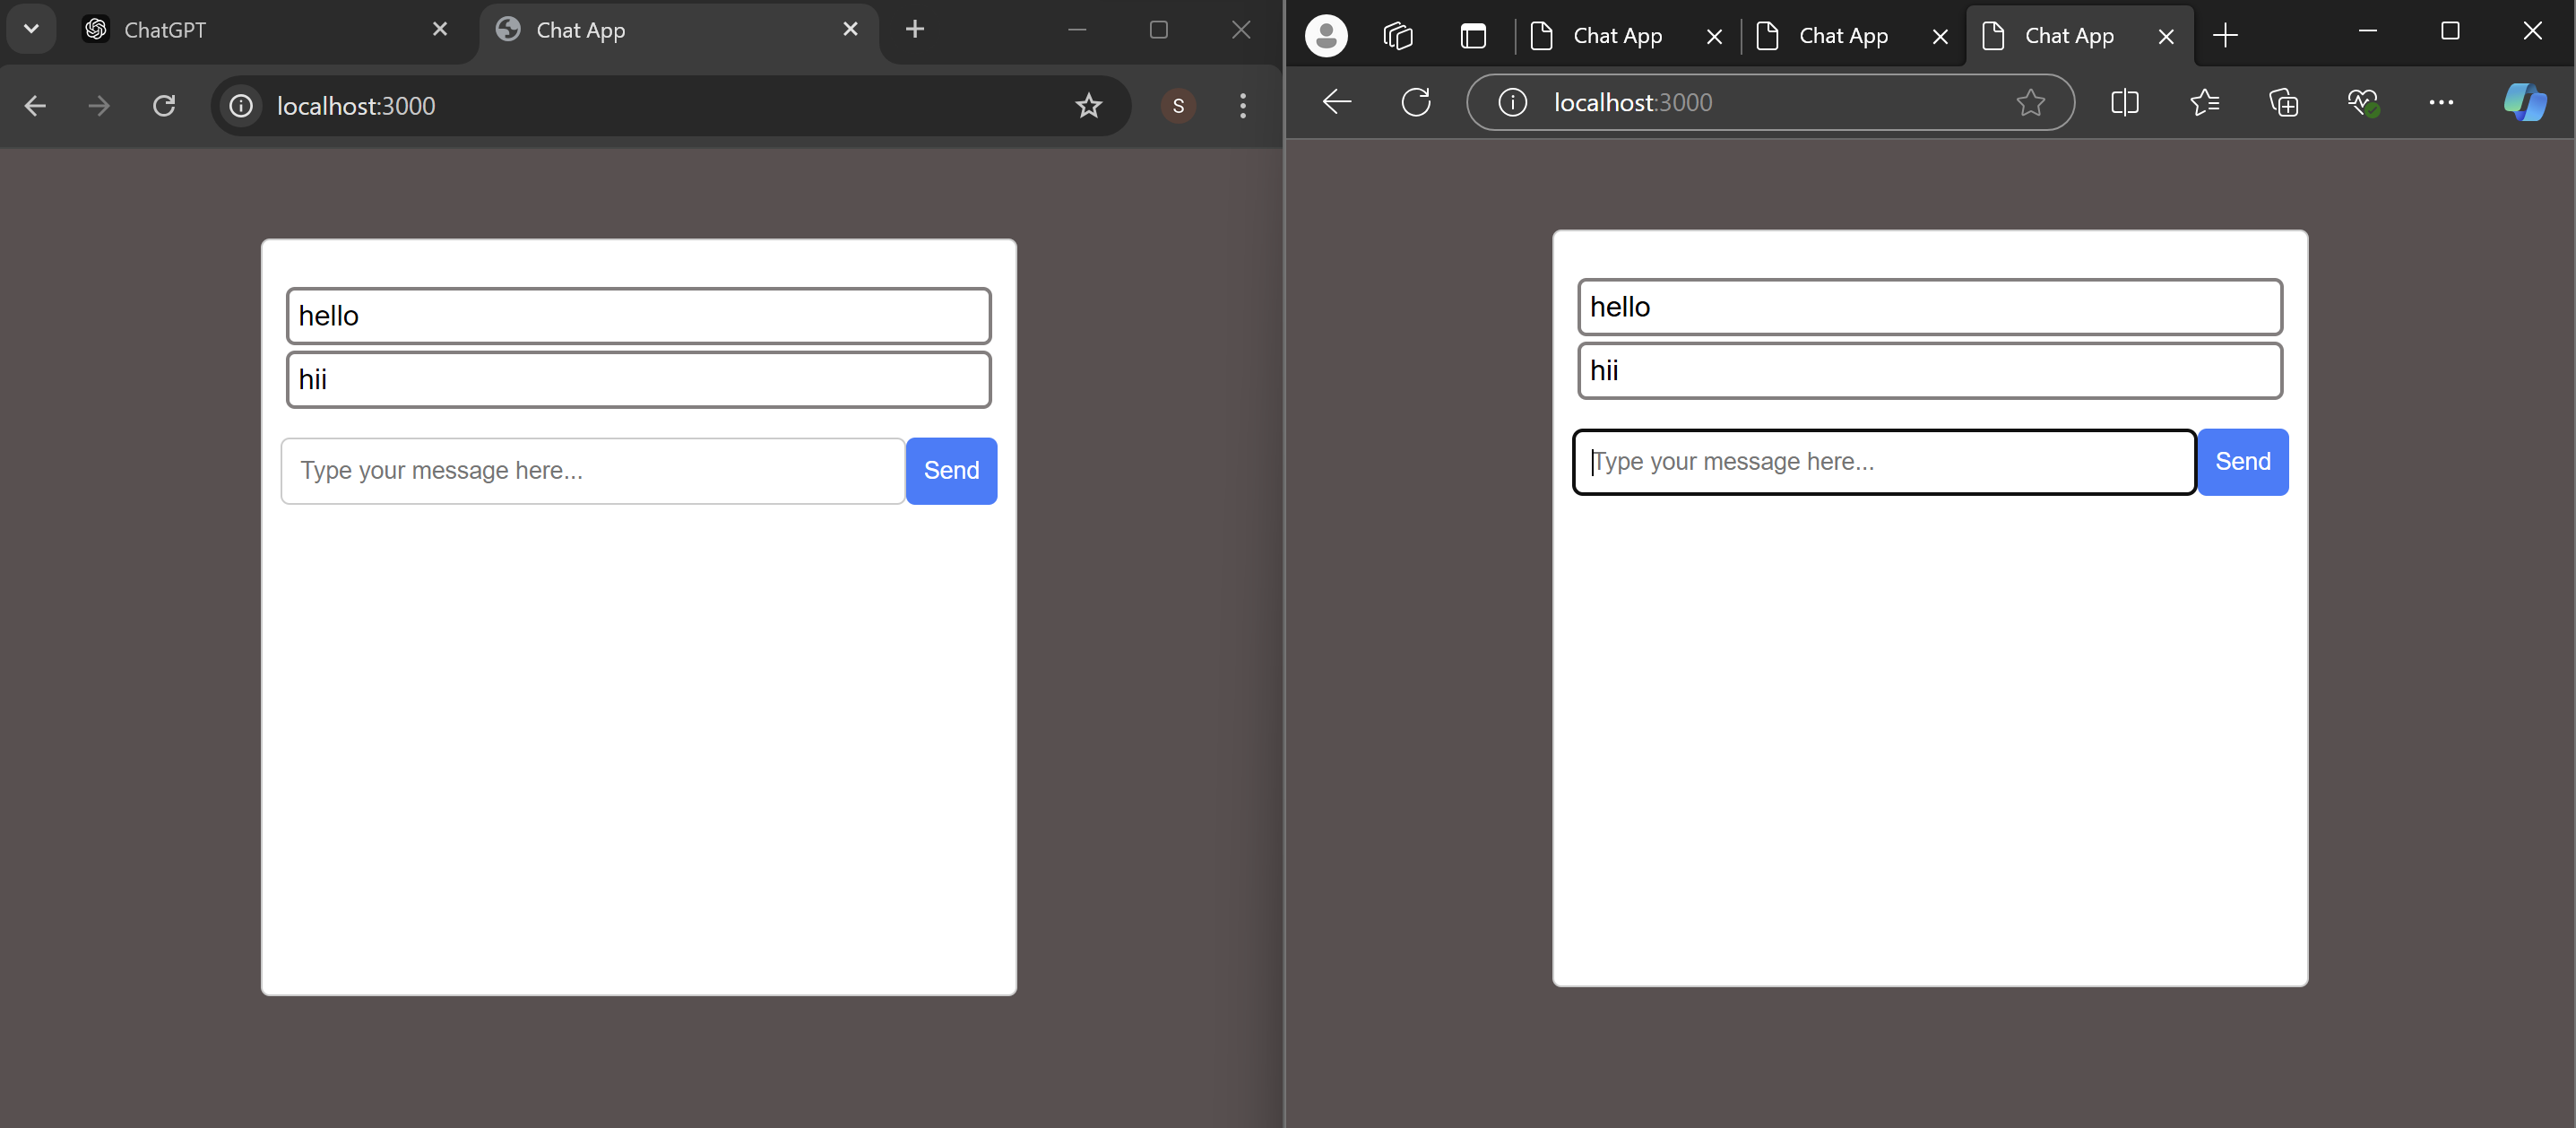The height and width of the screenshot is (1128, 2576).
Task: Open Chrome's three-dot menu
Action: tap(1243, 106)
